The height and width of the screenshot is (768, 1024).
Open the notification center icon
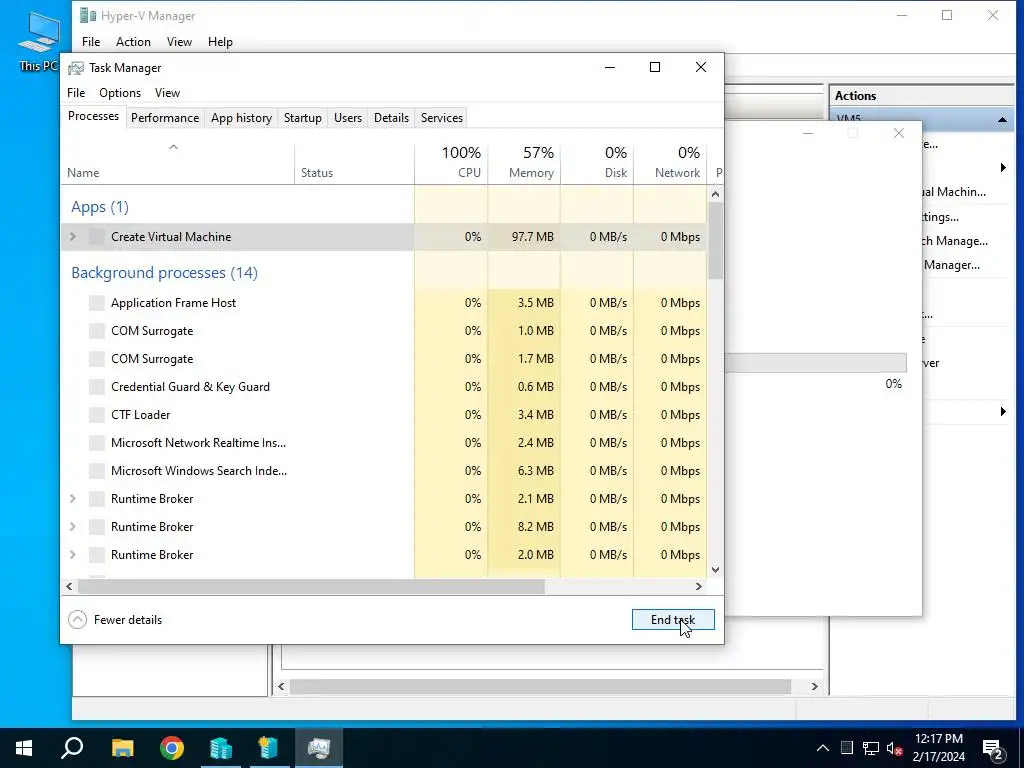tap(993, 750)
